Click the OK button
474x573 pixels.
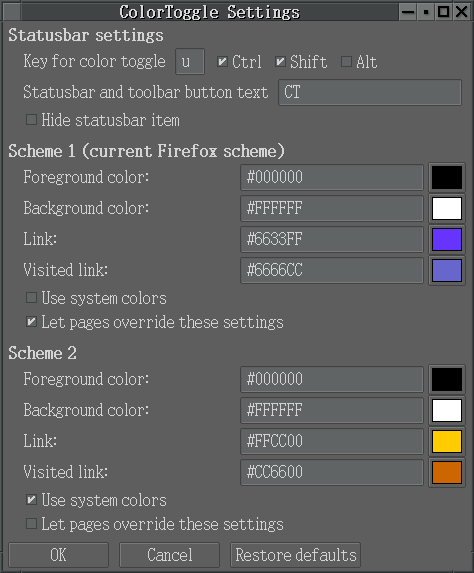58,555
